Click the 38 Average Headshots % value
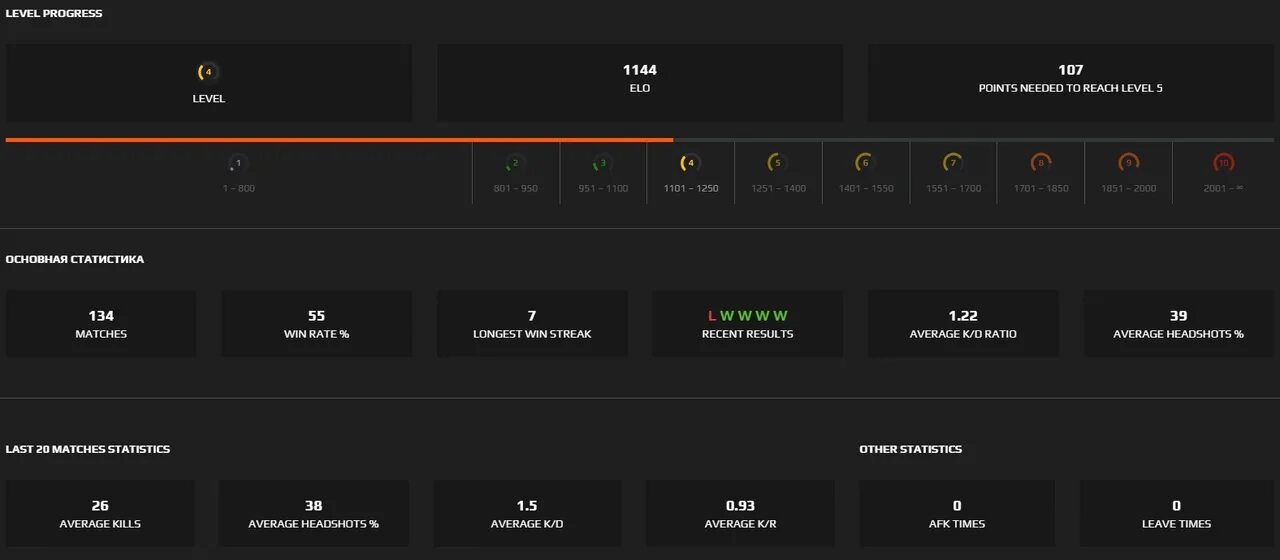 click(x=313, y=506)
